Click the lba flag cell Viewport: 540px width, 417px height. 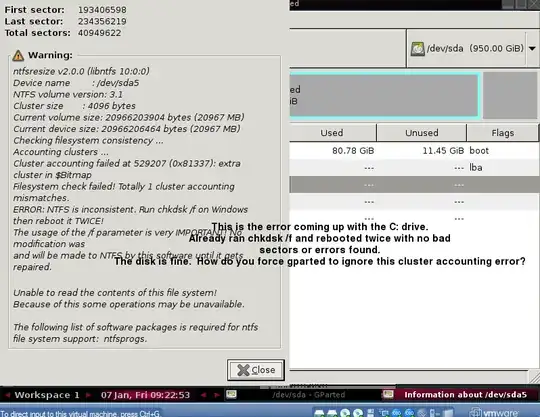click(476, 168)
